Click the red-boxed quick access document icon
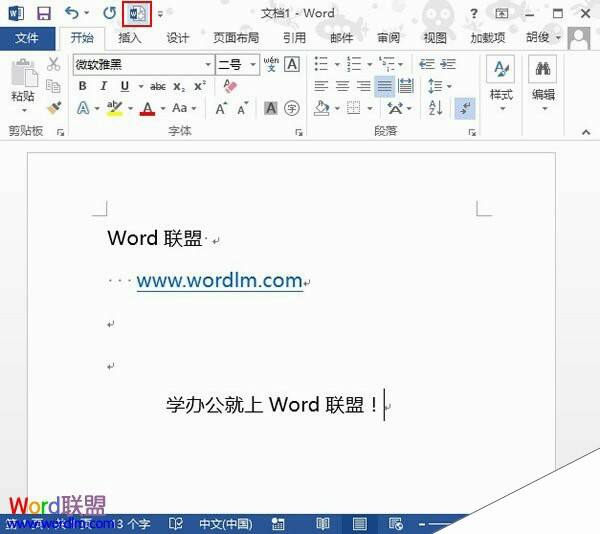This screenshot has width=600, height=534. (x=137, y=14)
